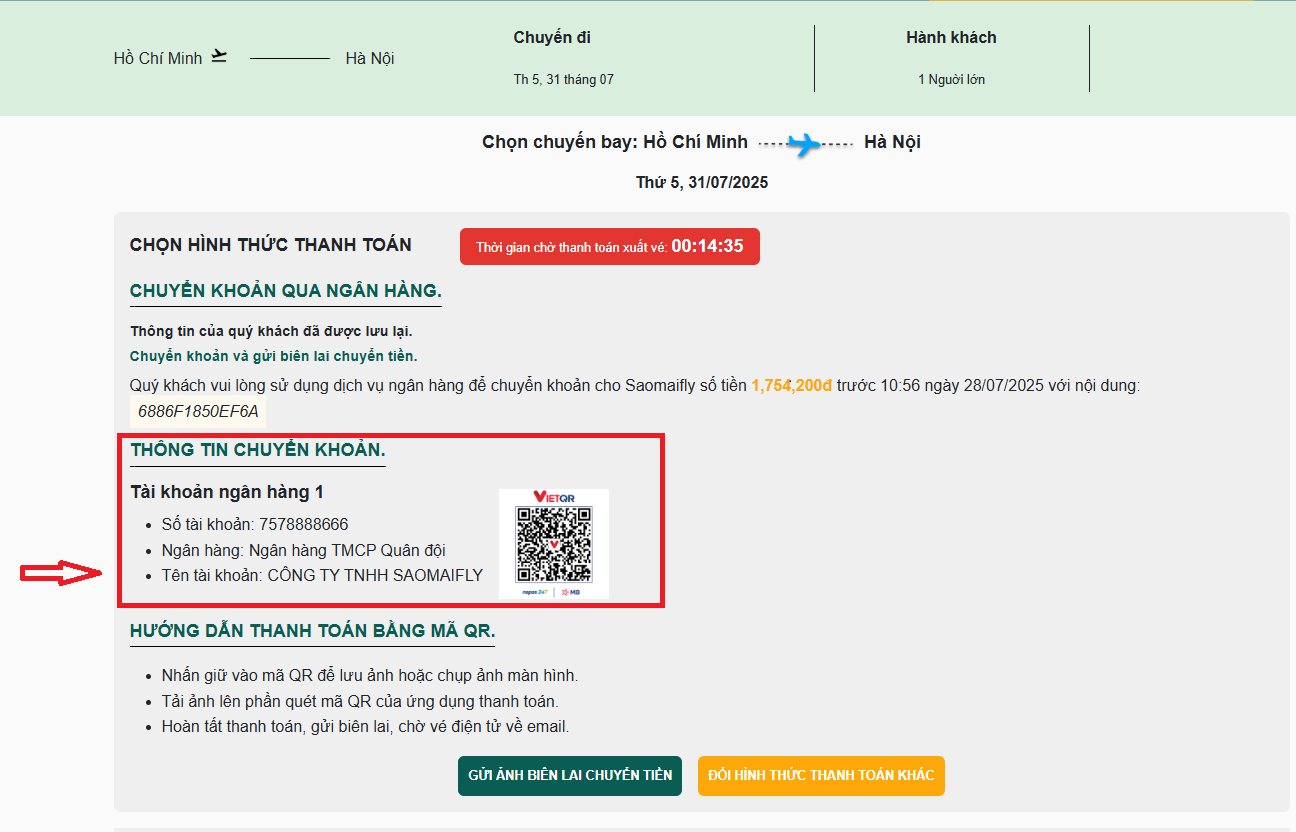This screenshot has width=1296, height=832.
Task: Click 'Hà Nội' in top header route
Action: (370, 58)
